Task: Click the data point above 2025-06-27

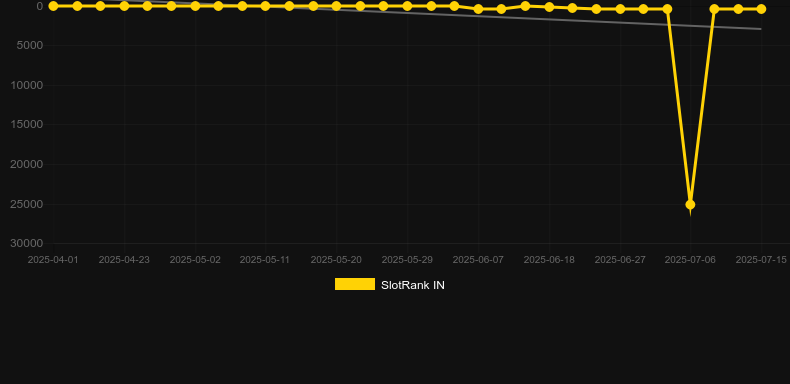Action: click(x=620, y=9)
